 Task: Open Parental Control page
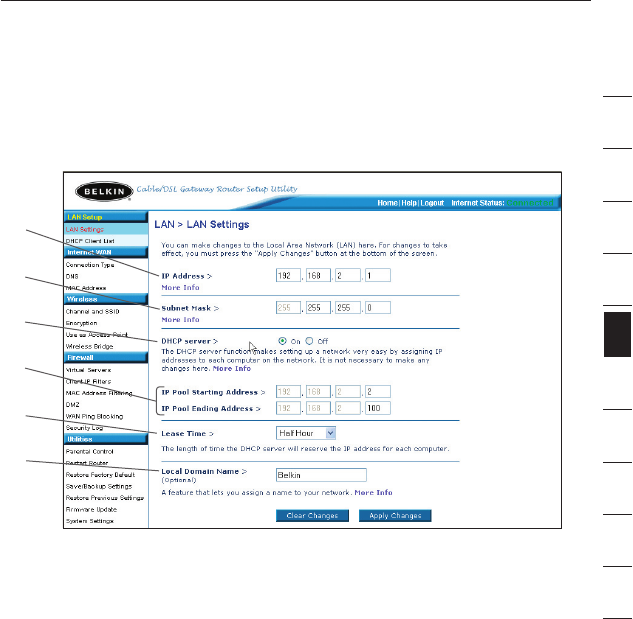pos(90,451)
